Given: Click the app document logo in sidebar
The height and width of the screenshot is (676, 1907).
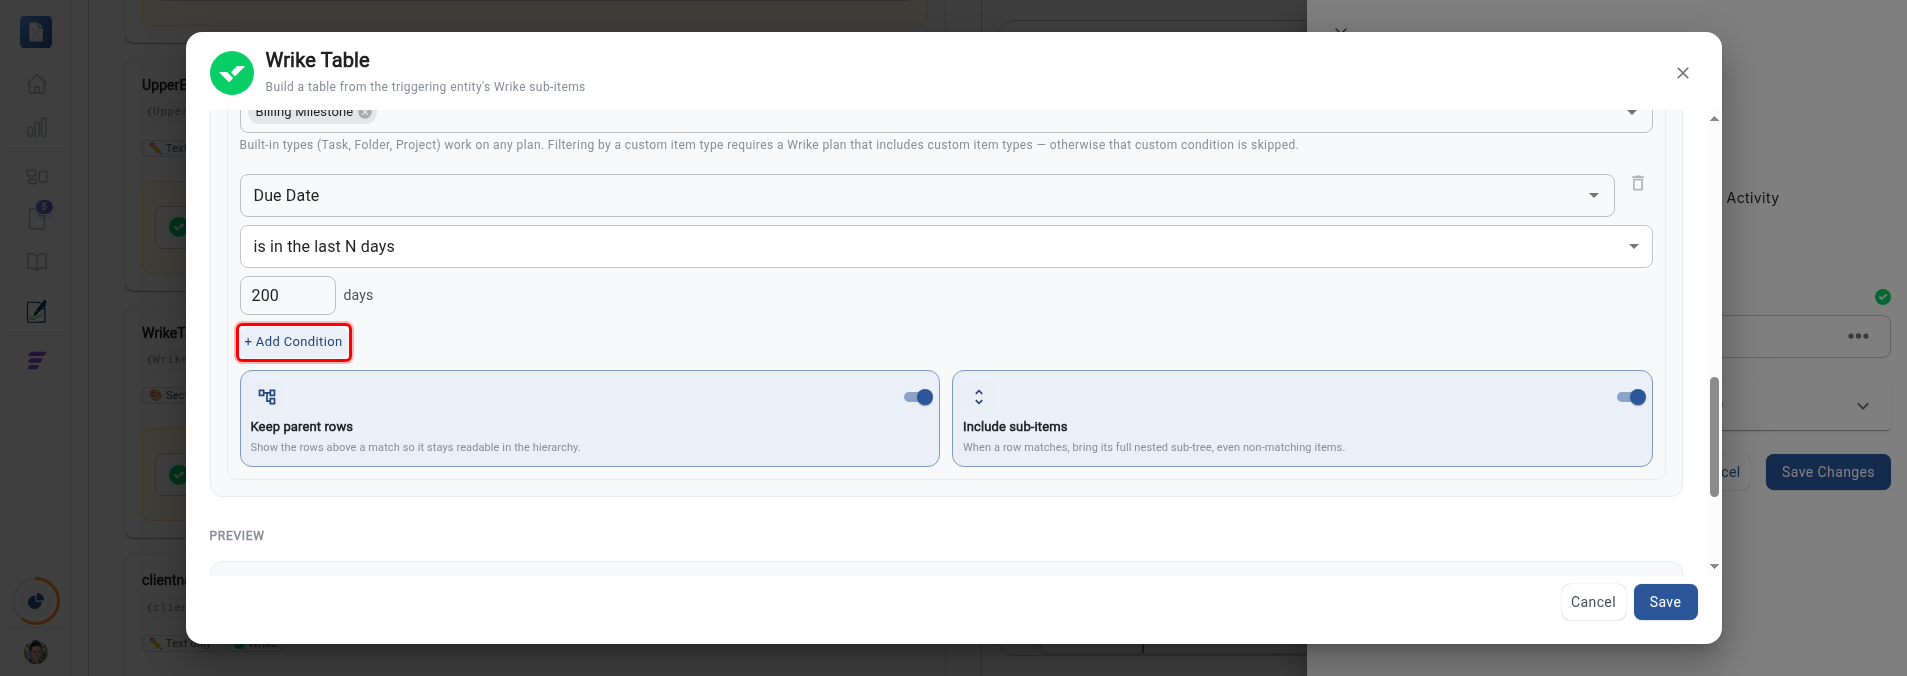Looking at the screenshot, I should [x=36, y=32].
